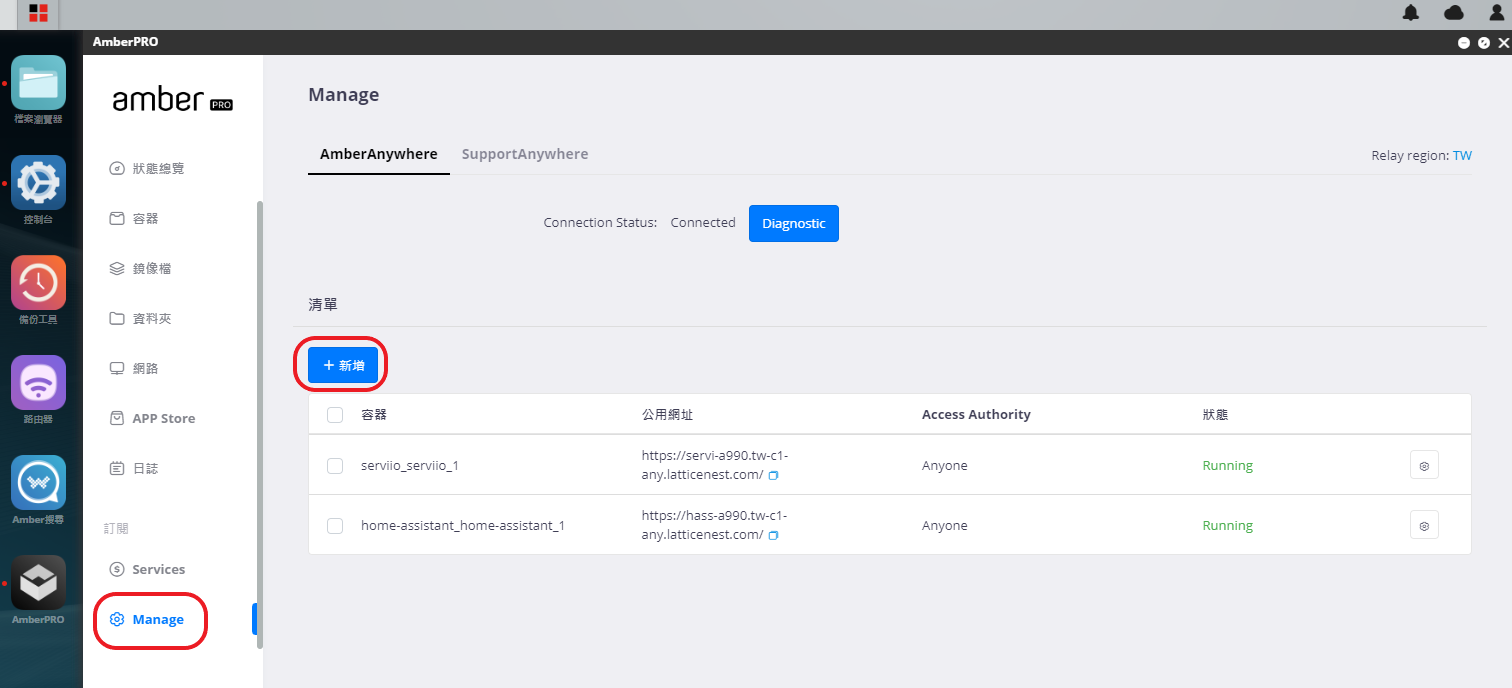
Task: Click the 新增 add button
Action: coord(343,366)
